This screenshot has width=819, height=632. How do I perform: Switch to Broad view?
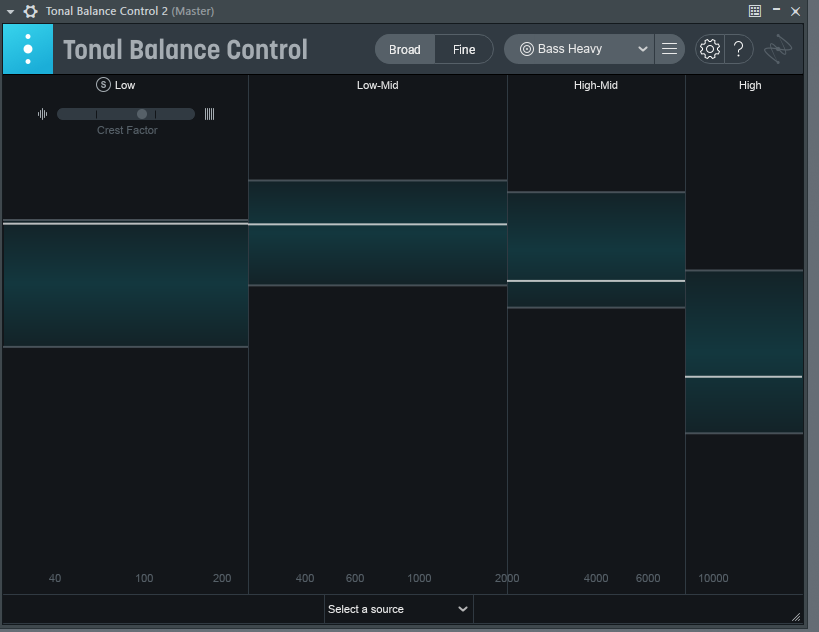[x=405, y=49]
